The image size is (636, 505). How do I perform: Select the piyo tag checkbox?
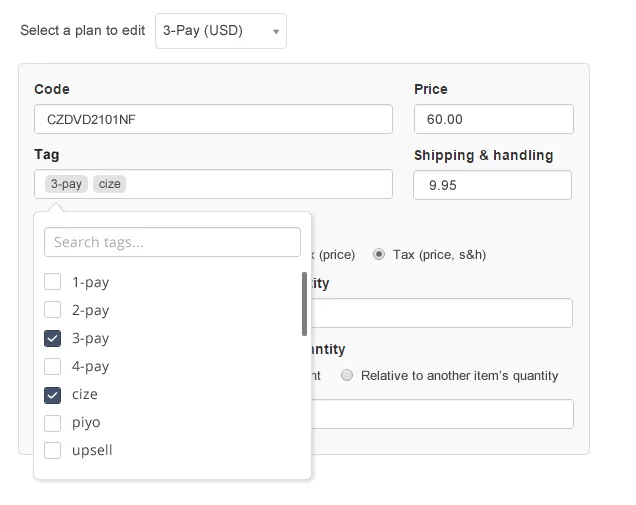coord(53,422)
